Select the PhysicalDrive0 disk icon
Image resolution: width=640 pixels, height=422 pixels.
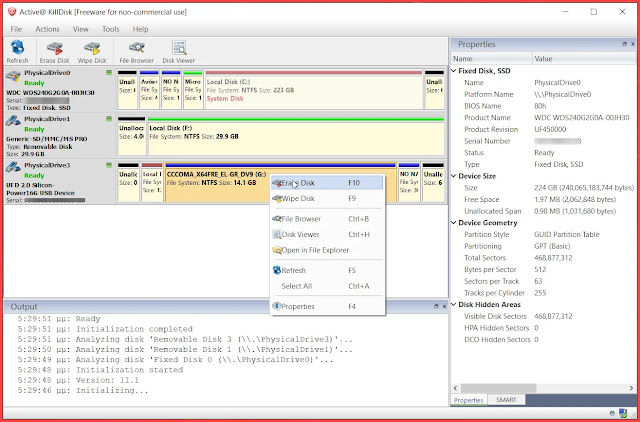(13, 76)
